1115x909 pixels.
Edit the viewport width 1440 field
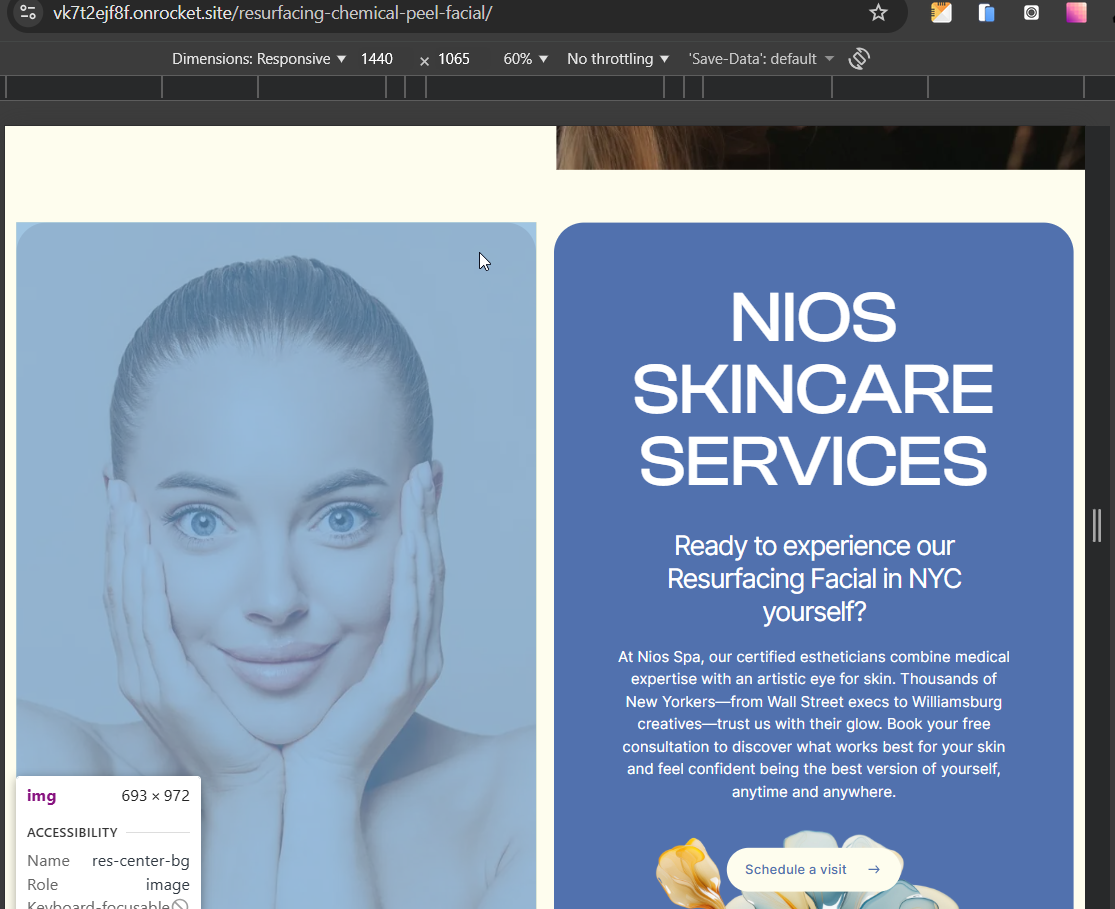click(377, 59)
